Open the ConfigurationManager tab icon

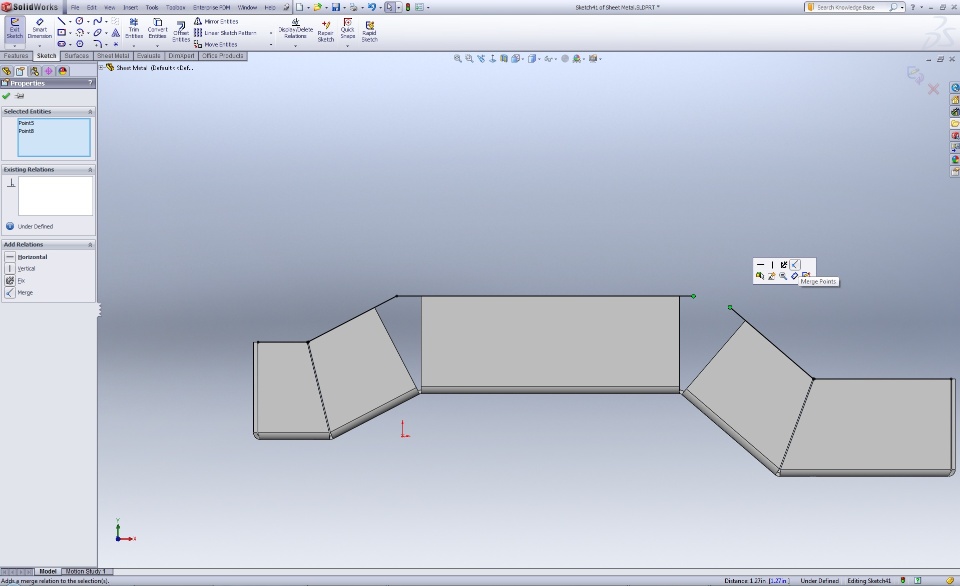point(34,71)
